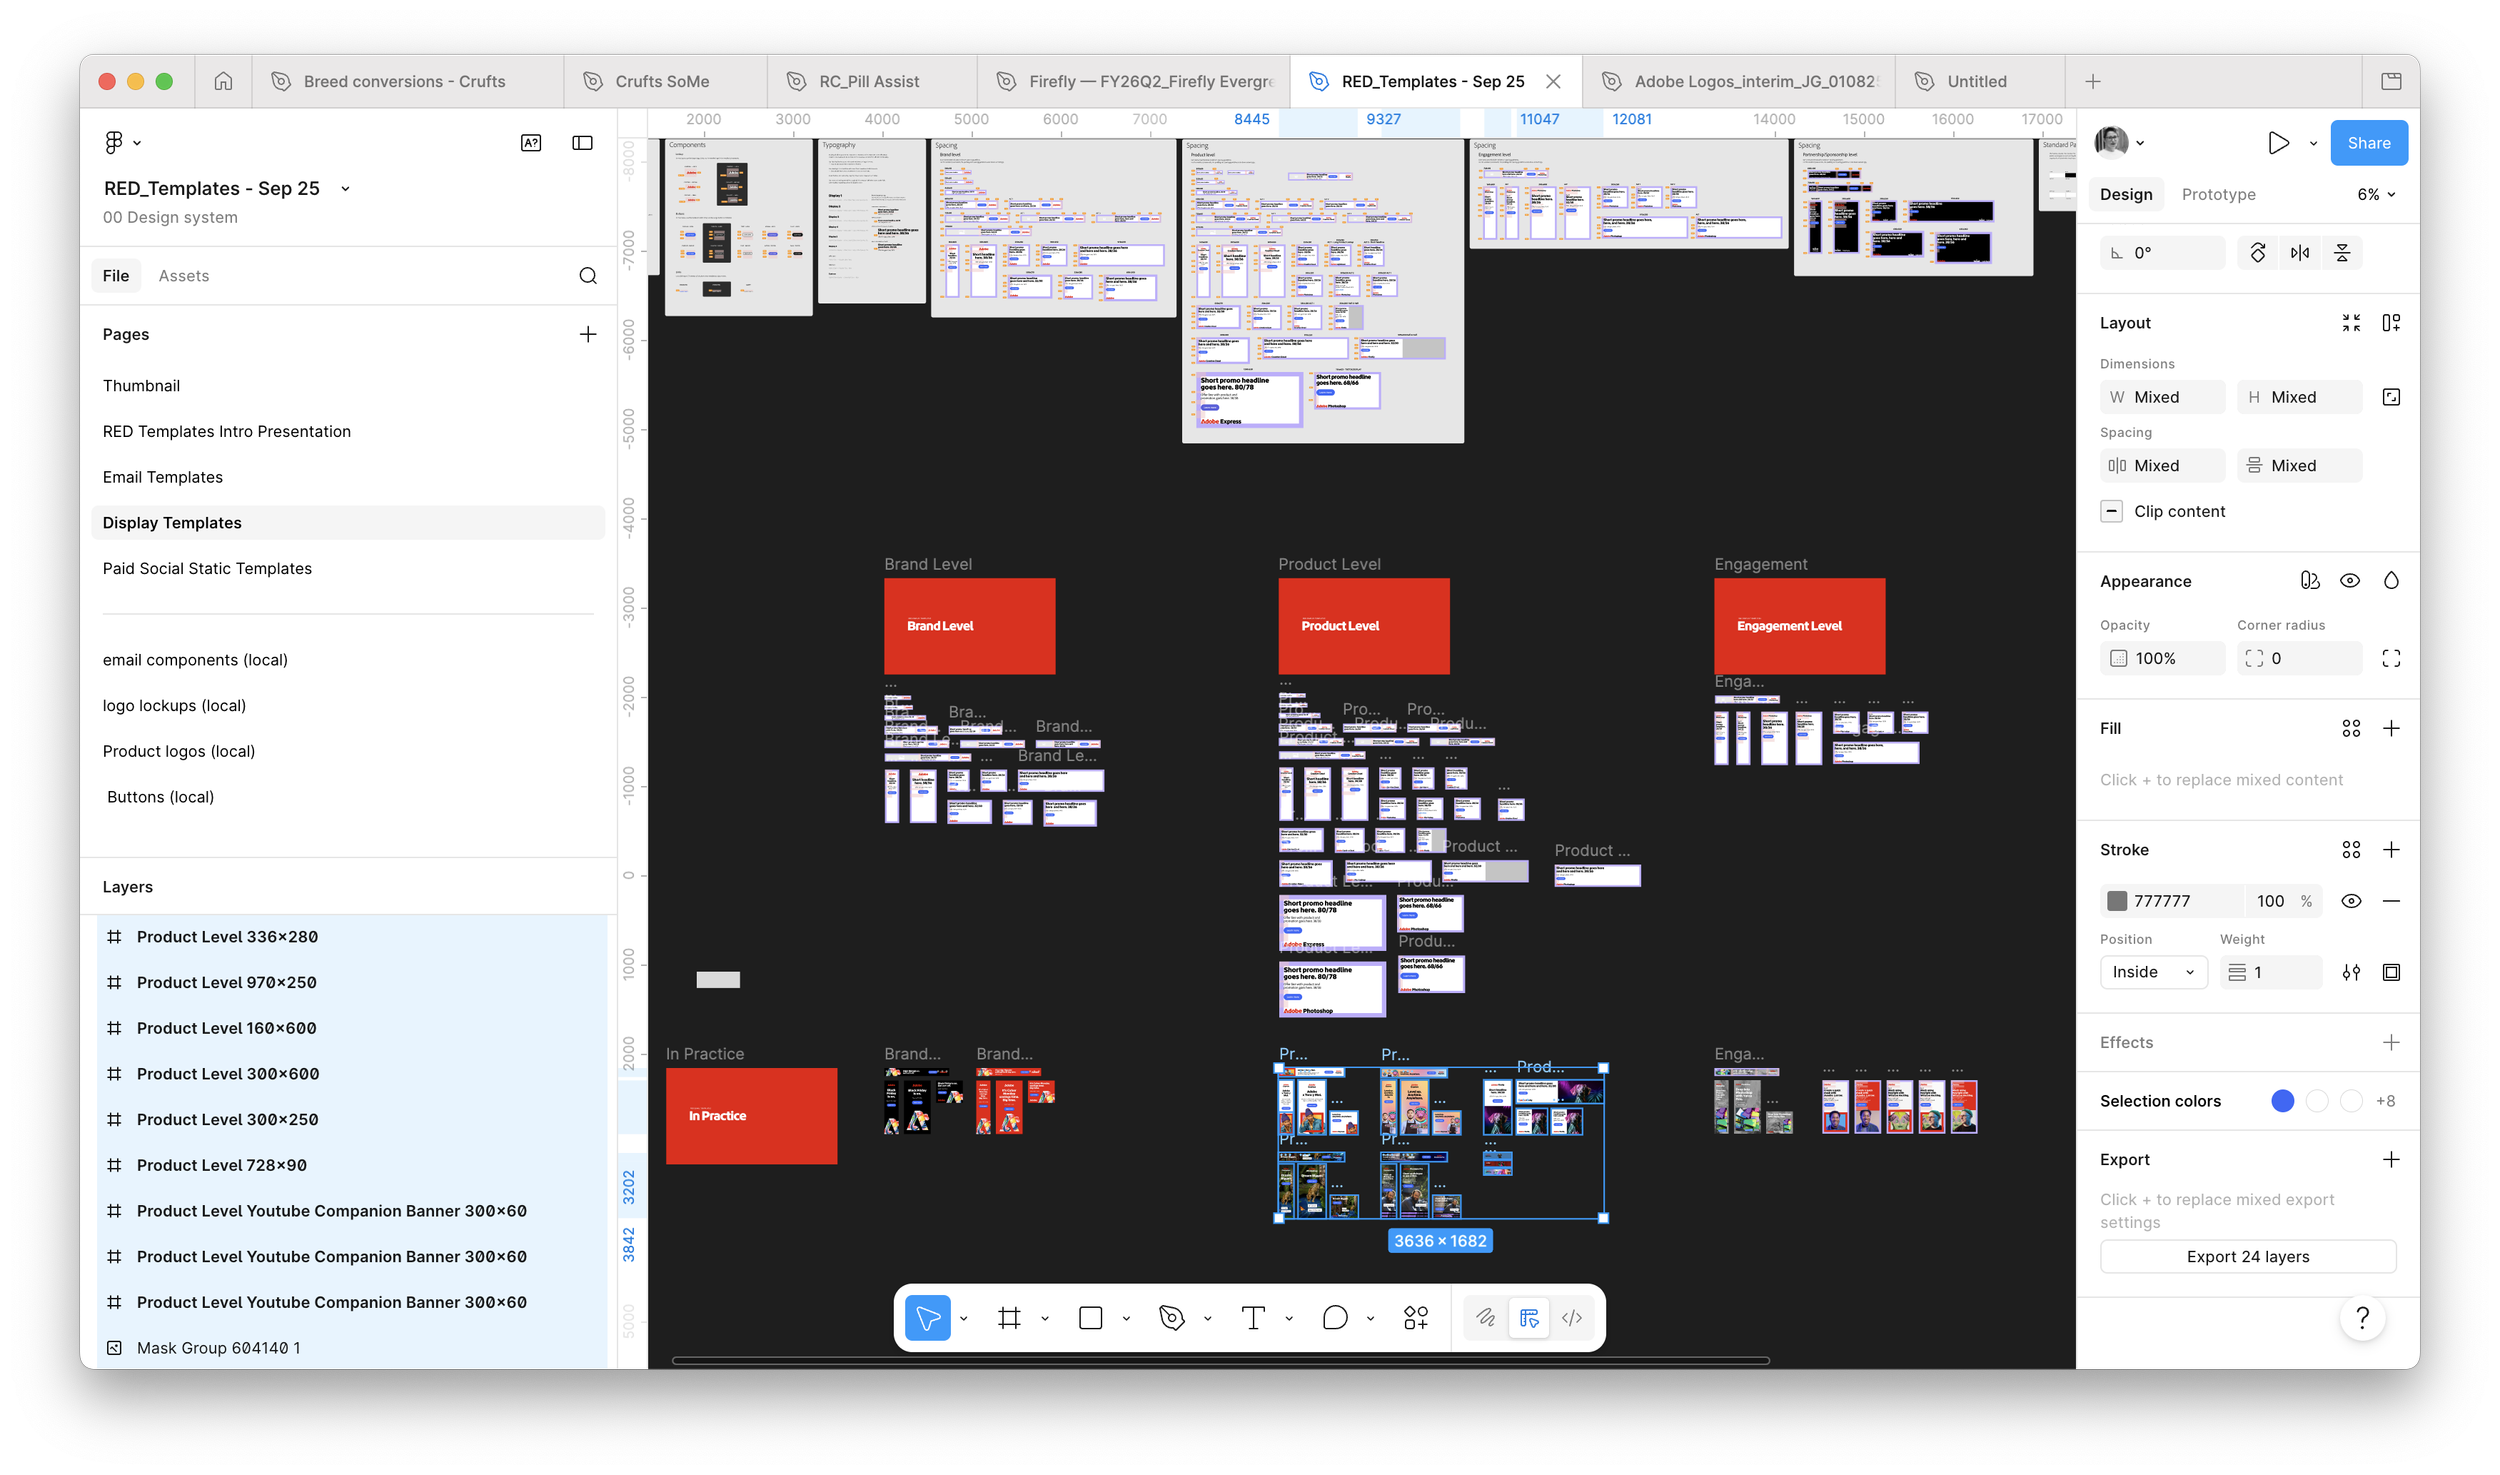This screenshot has height=1475, width=2500.
Task: Click the blue selection color swatch
Action: point(2283,1101)
